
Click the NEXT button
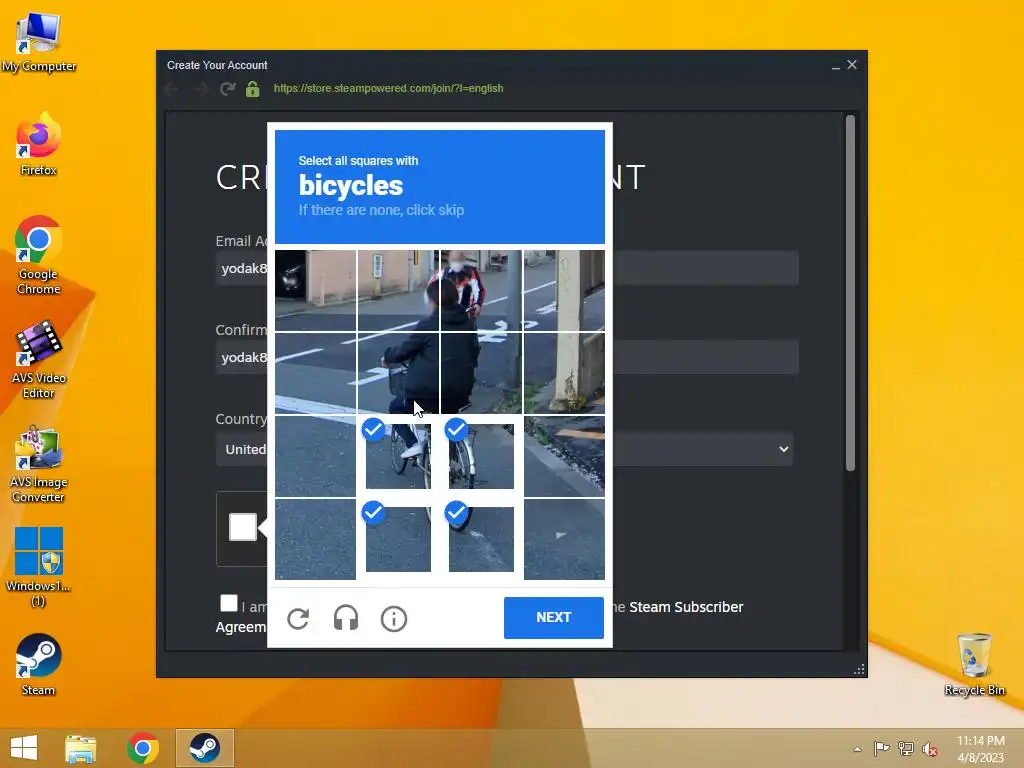[554, 617]
